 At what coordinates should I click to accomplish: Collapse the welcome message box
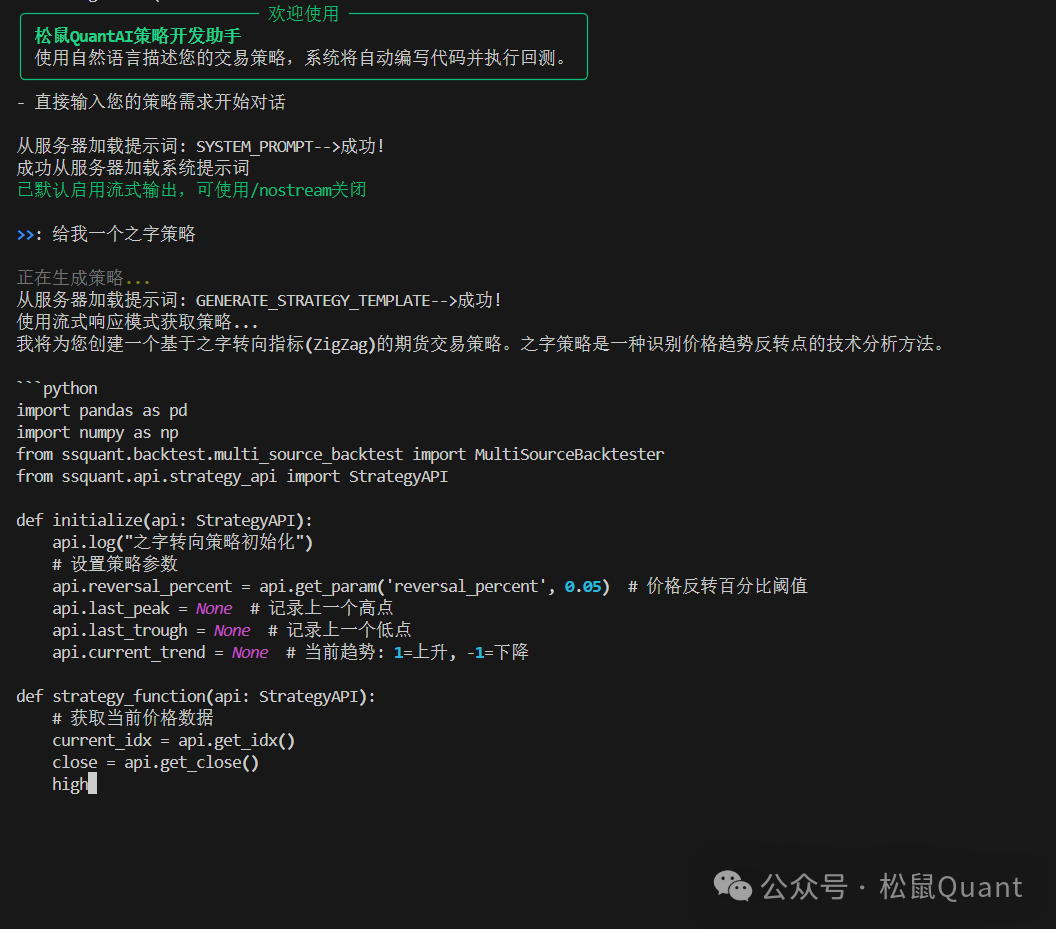[303, 45]
